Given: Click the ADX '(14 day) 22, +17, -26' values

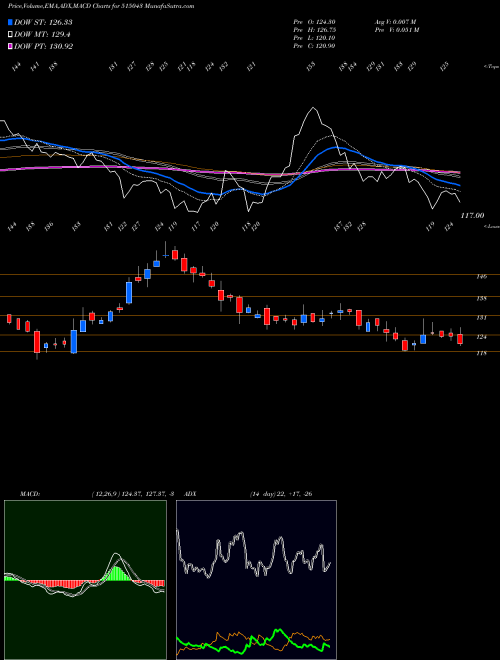Looking at the screenshot, I should point(281,494).
